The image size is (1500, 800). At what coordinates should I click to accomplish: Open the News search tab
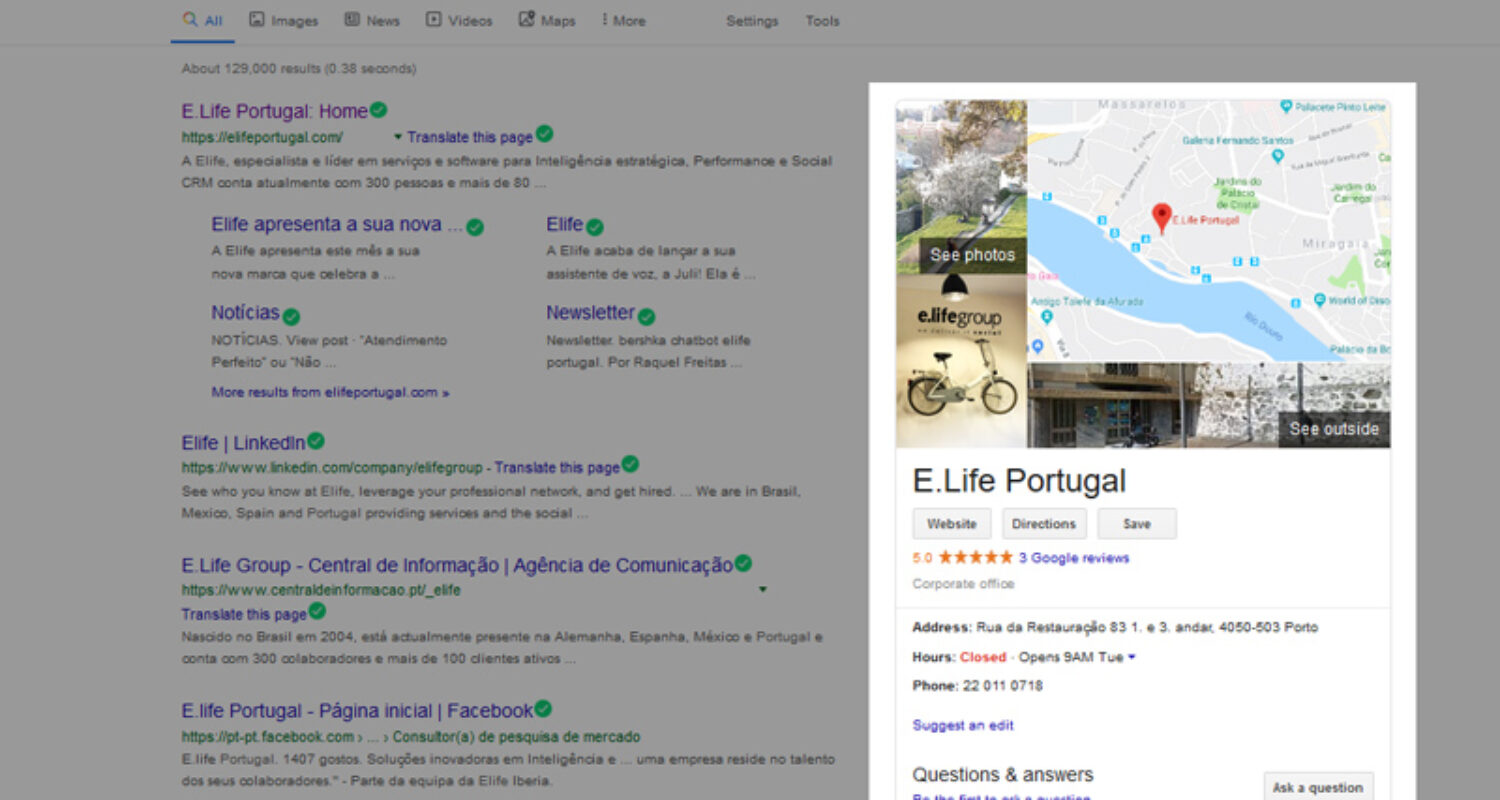[x=371, y=20]
